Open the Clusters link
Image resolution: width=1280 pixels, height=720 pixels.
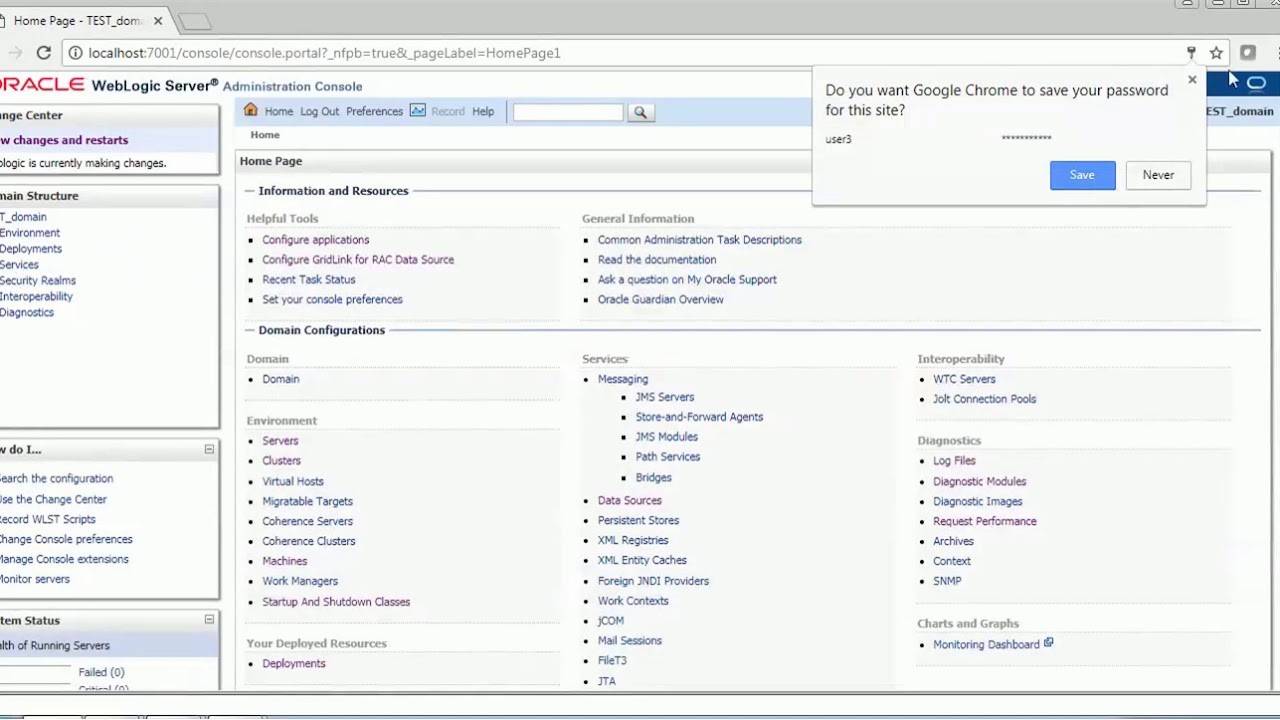point(281,461)
